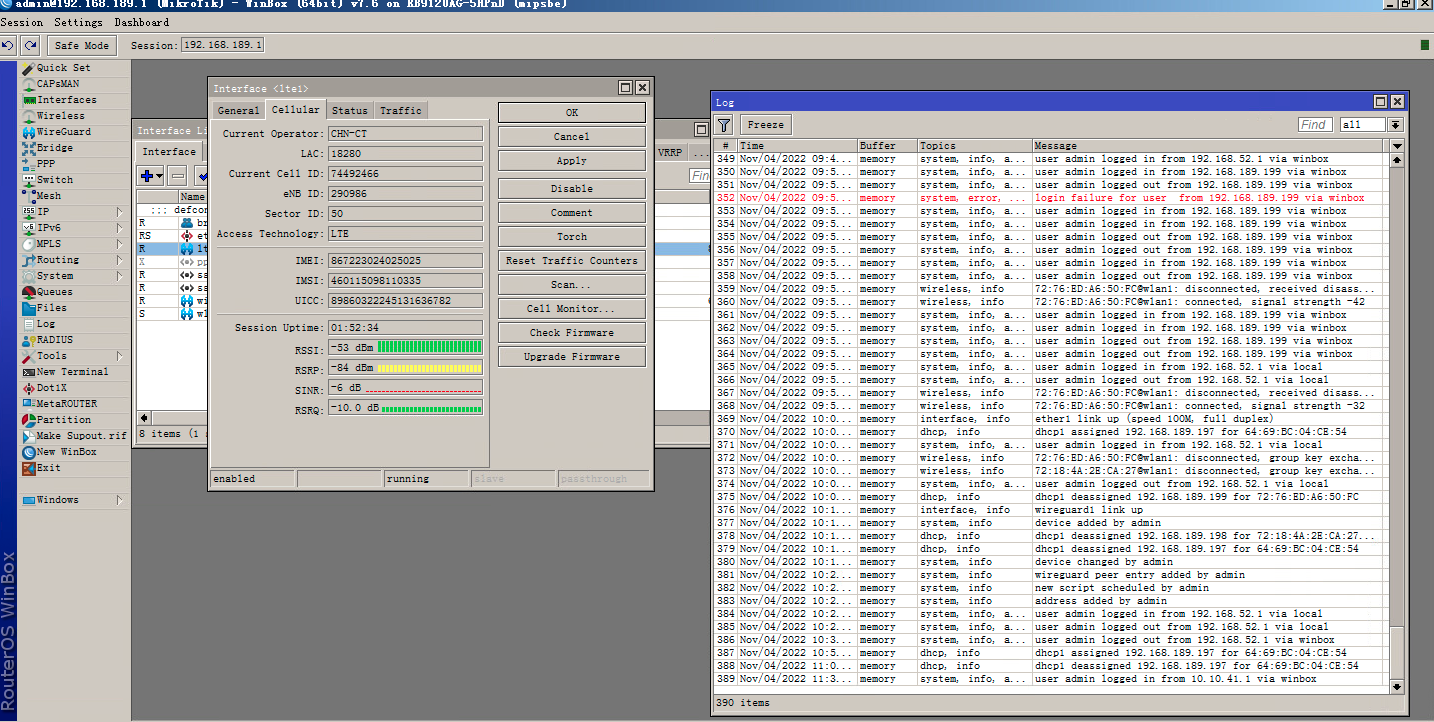Viewport: 1434px width, 722px height.
Task: Open Mesh in the sidebar
Action: (x=49, y=196)
